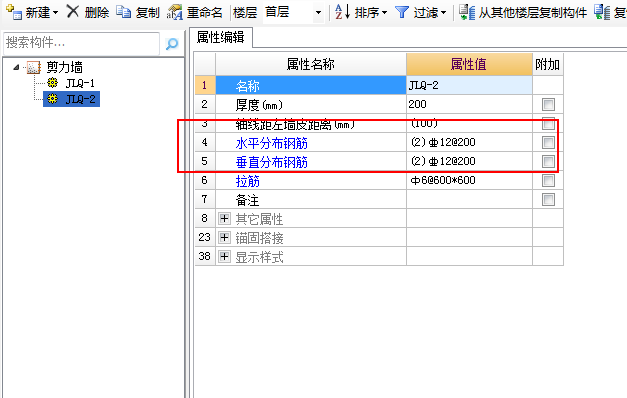The image size is (627, 398).
Task: Click the 复制 button label
Action: click(148, 13)
